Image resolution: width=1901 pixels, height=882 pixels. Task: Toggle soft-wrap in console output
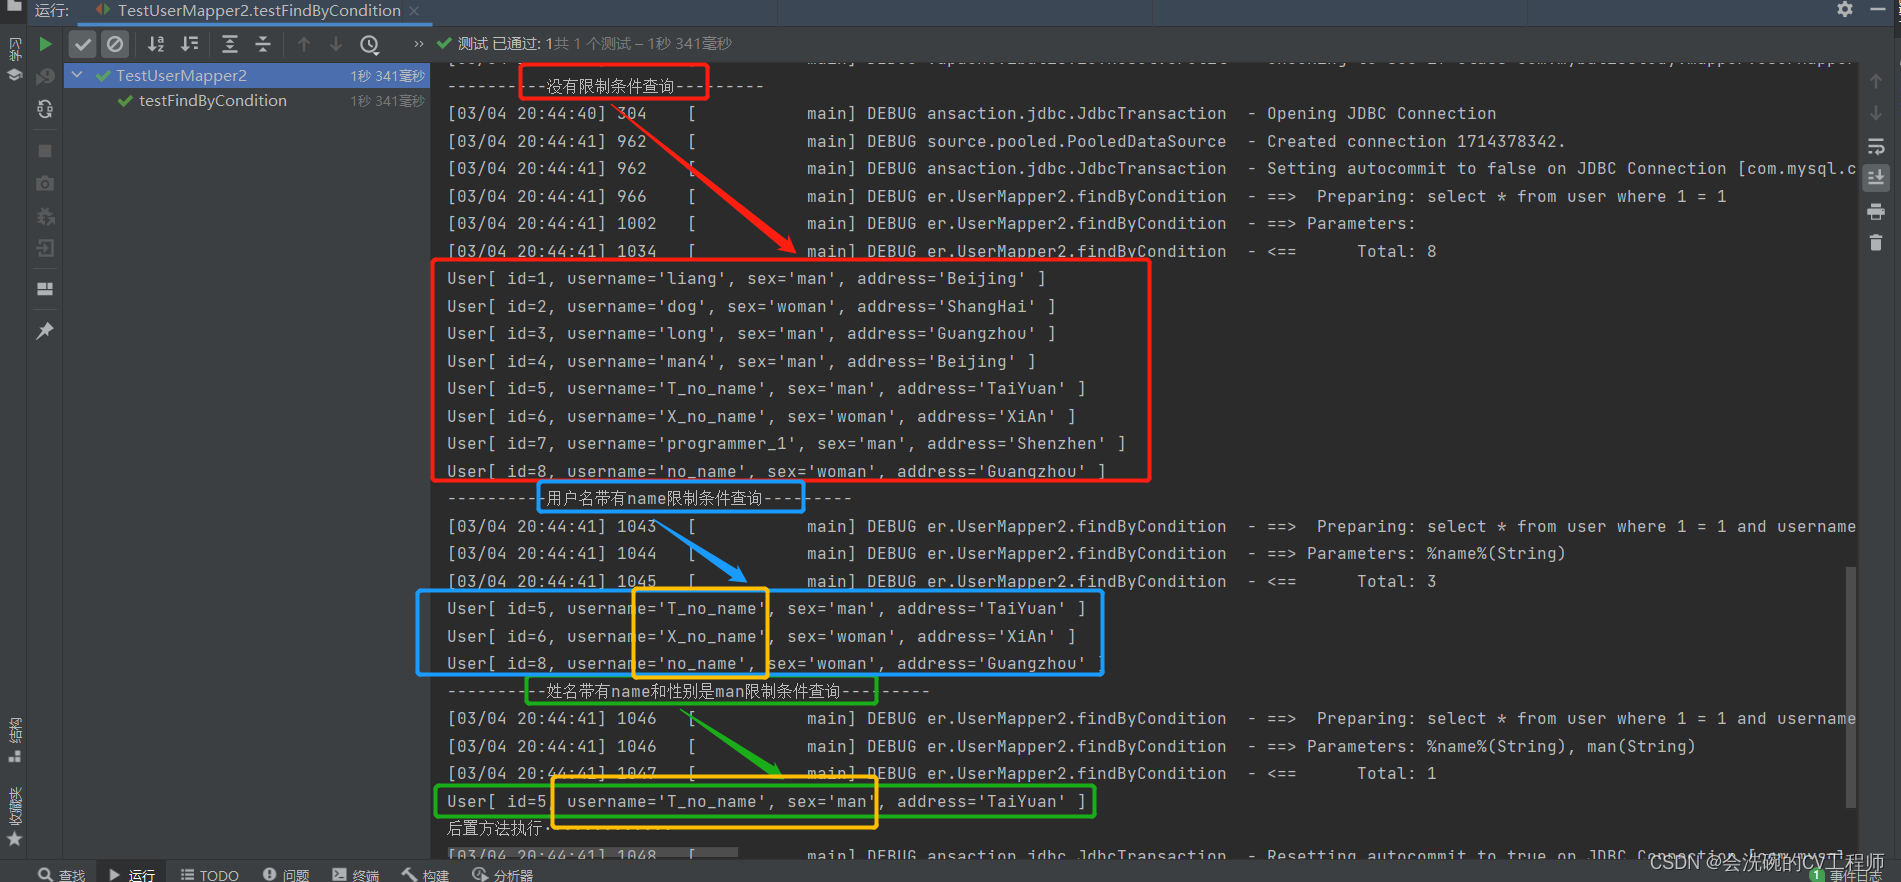pos(1876,147)
